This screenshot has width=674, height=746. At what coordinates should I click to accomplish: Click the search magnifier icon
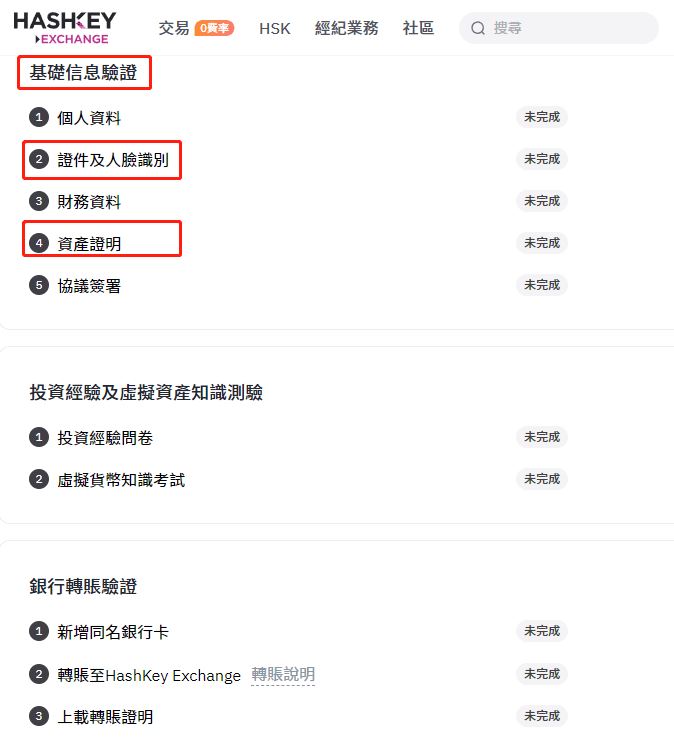[478, 28]
